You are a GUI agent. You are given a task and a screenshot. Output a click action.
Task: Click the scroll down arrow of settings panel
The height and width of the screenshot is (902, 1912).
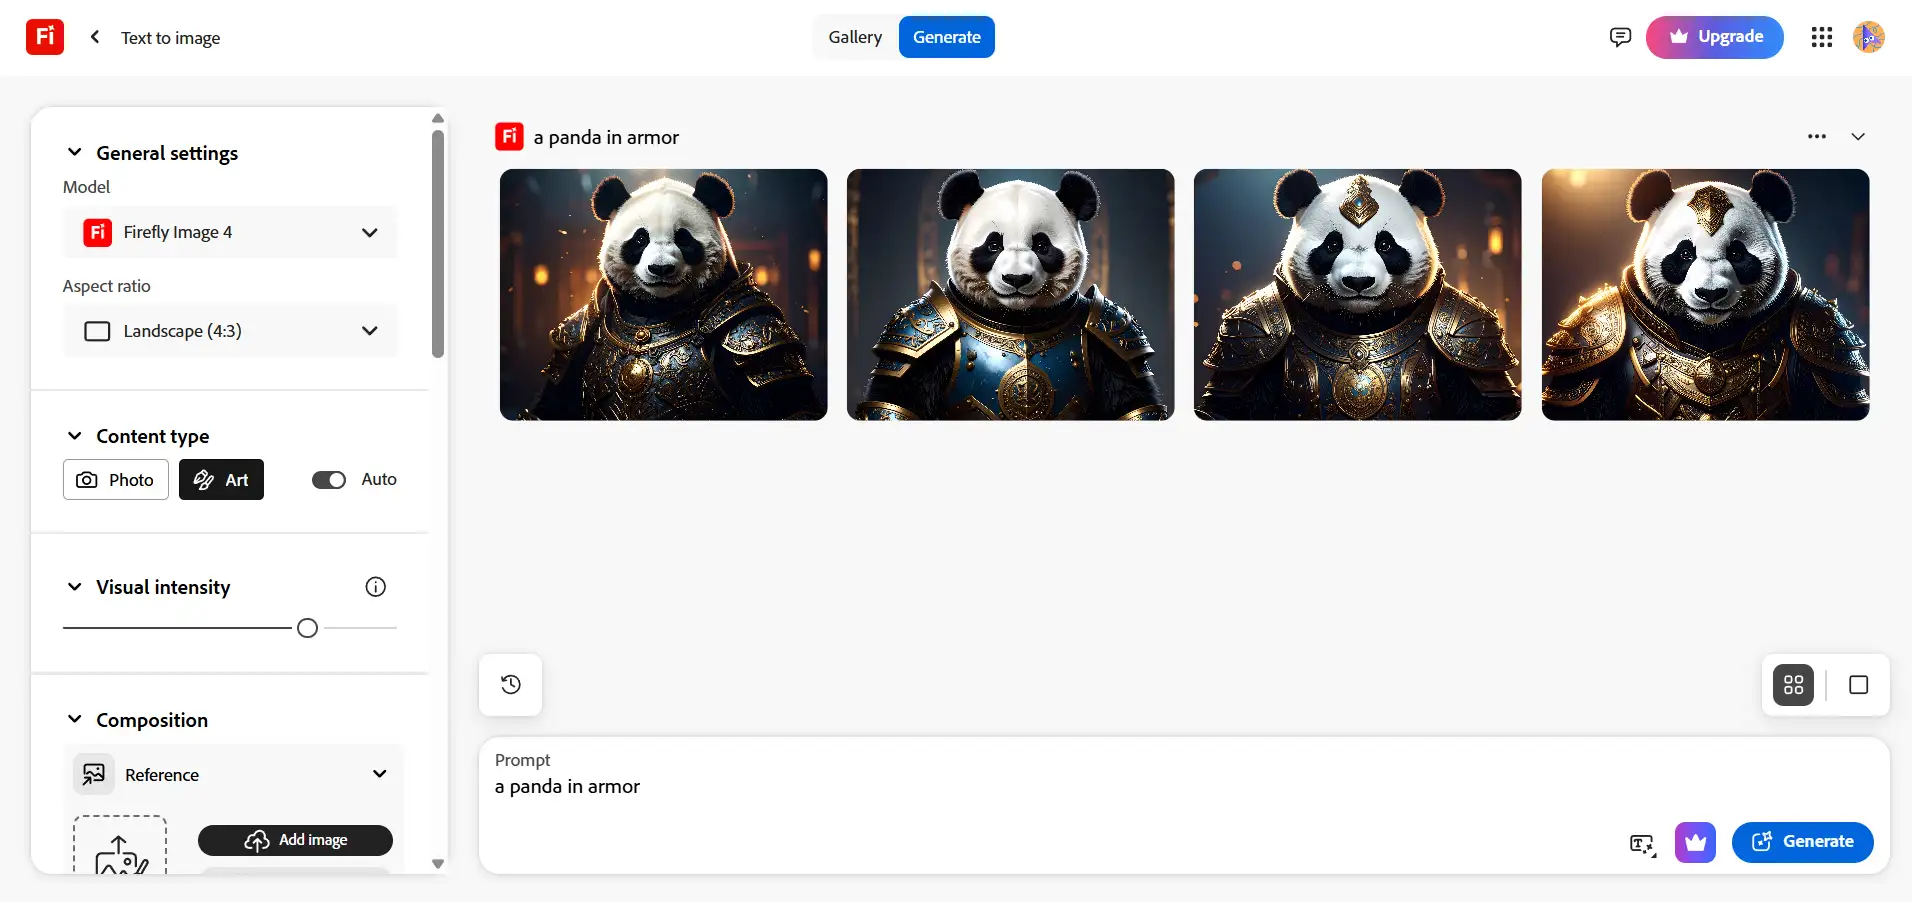tap(438, 864)
